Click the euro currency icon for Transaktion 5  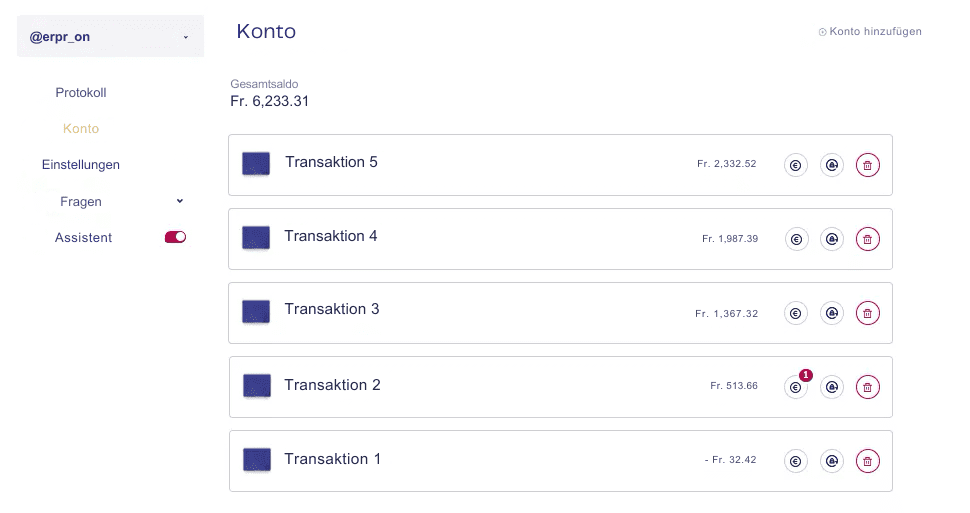click(x=796, y=166)
